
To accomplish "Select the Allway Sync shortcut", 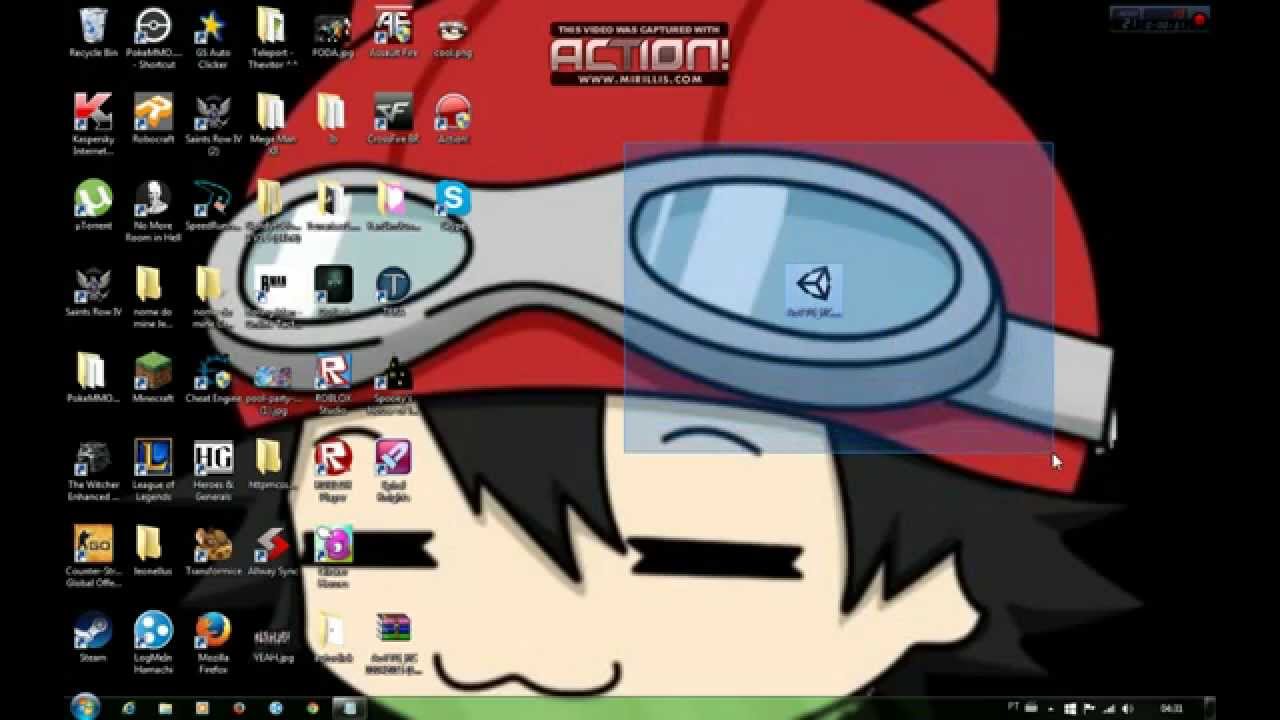I will pyautogui.click(x=272, y=551).
